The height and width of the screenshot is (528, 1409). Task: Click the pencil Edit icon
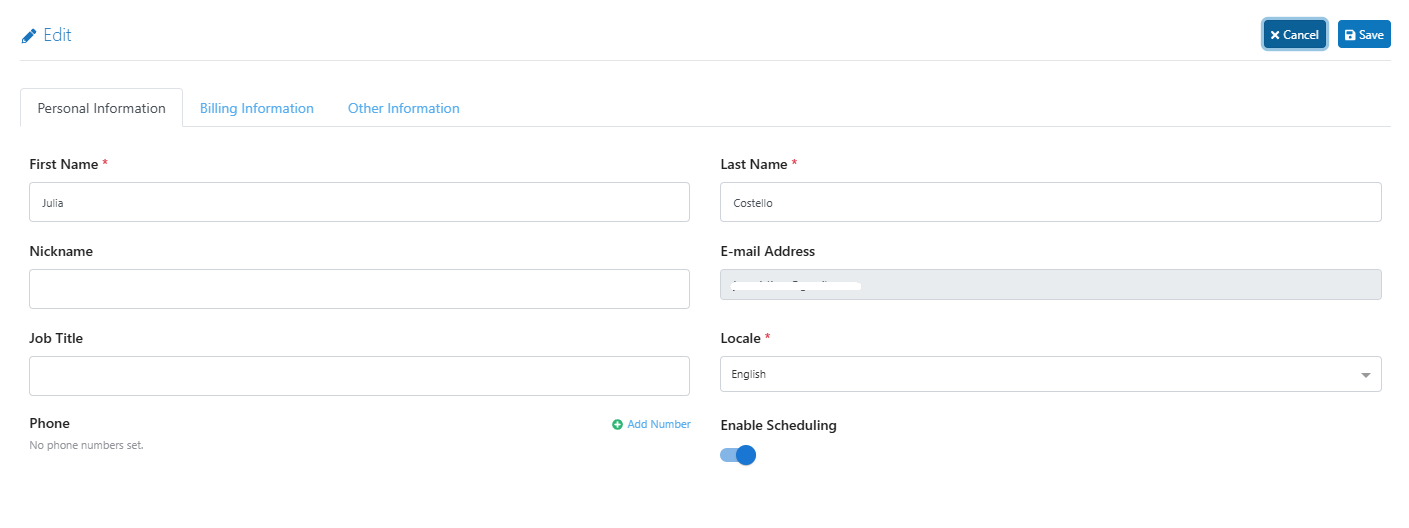tap(29, 35)
